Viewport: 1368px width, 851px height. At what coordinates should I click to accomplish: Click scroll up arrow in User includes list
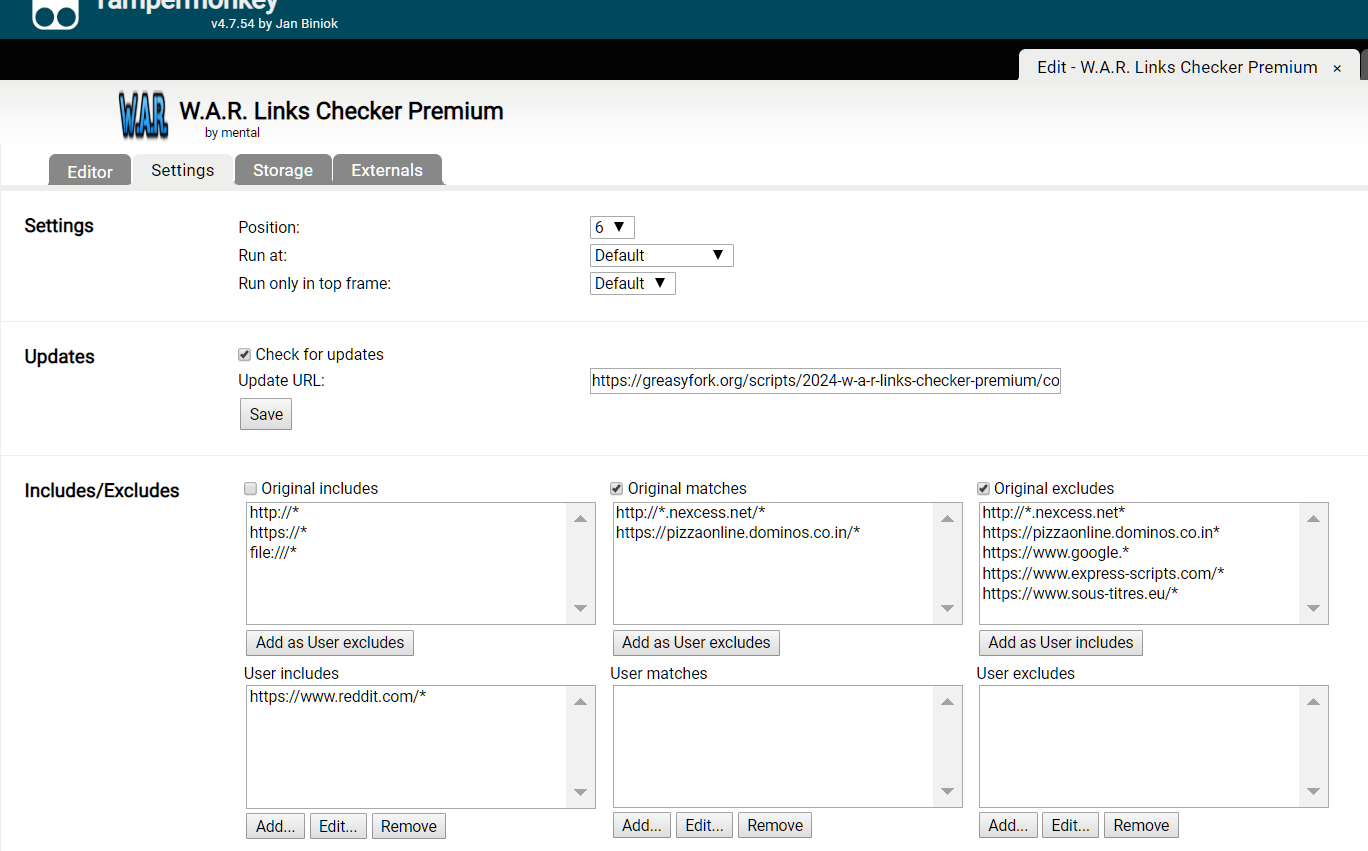581,701
